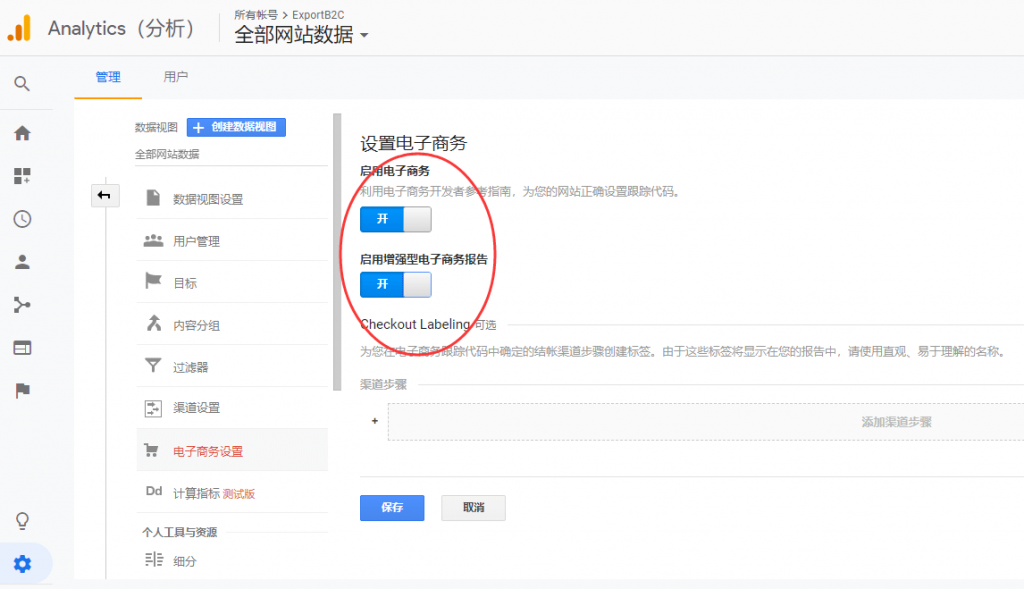Open audience reports person icon

click(x=22, y=262)
